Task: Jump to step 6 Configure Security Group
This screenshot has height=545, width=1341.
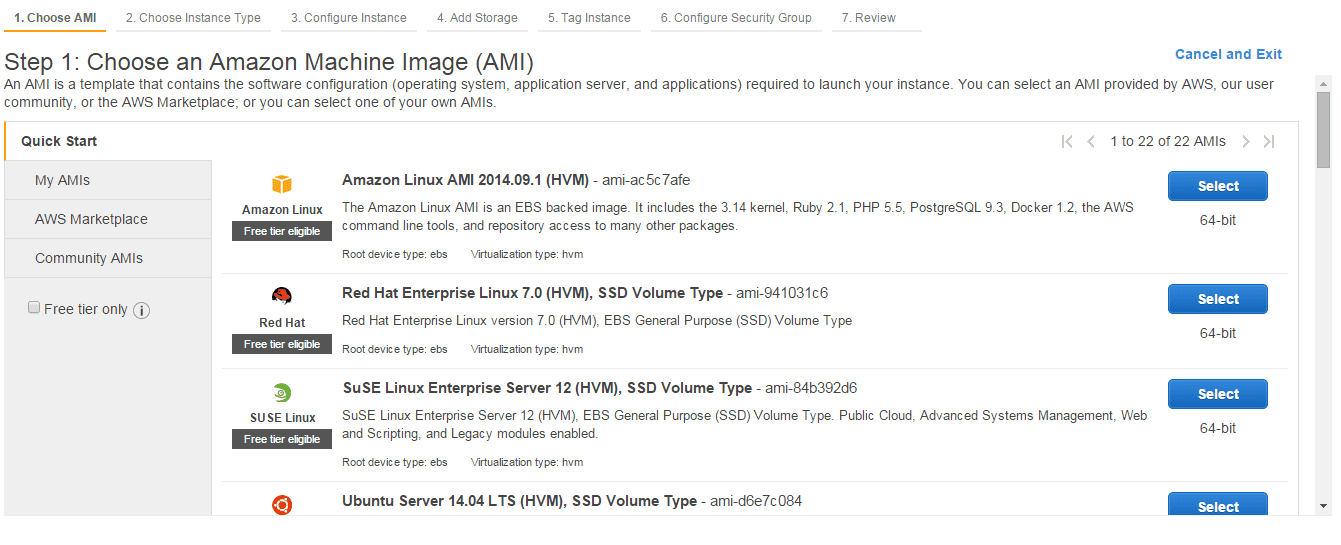Action: point(736,18)
